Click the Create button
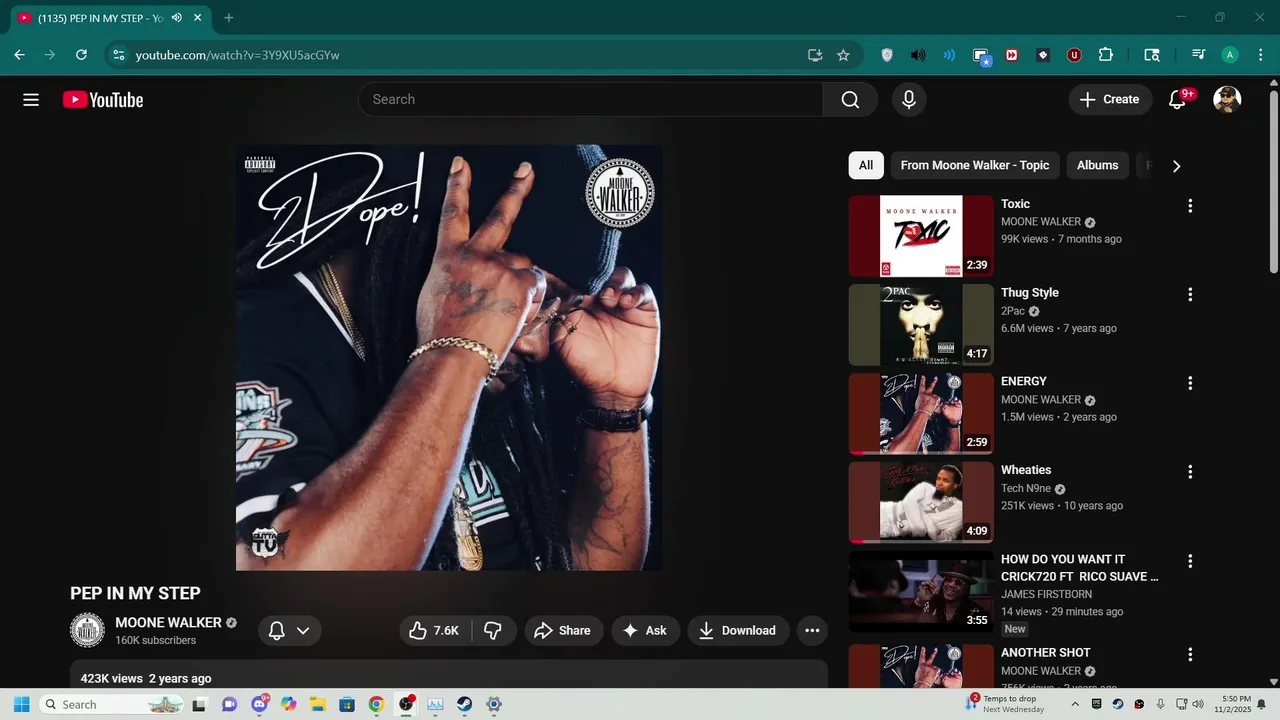 (1110, 99)
